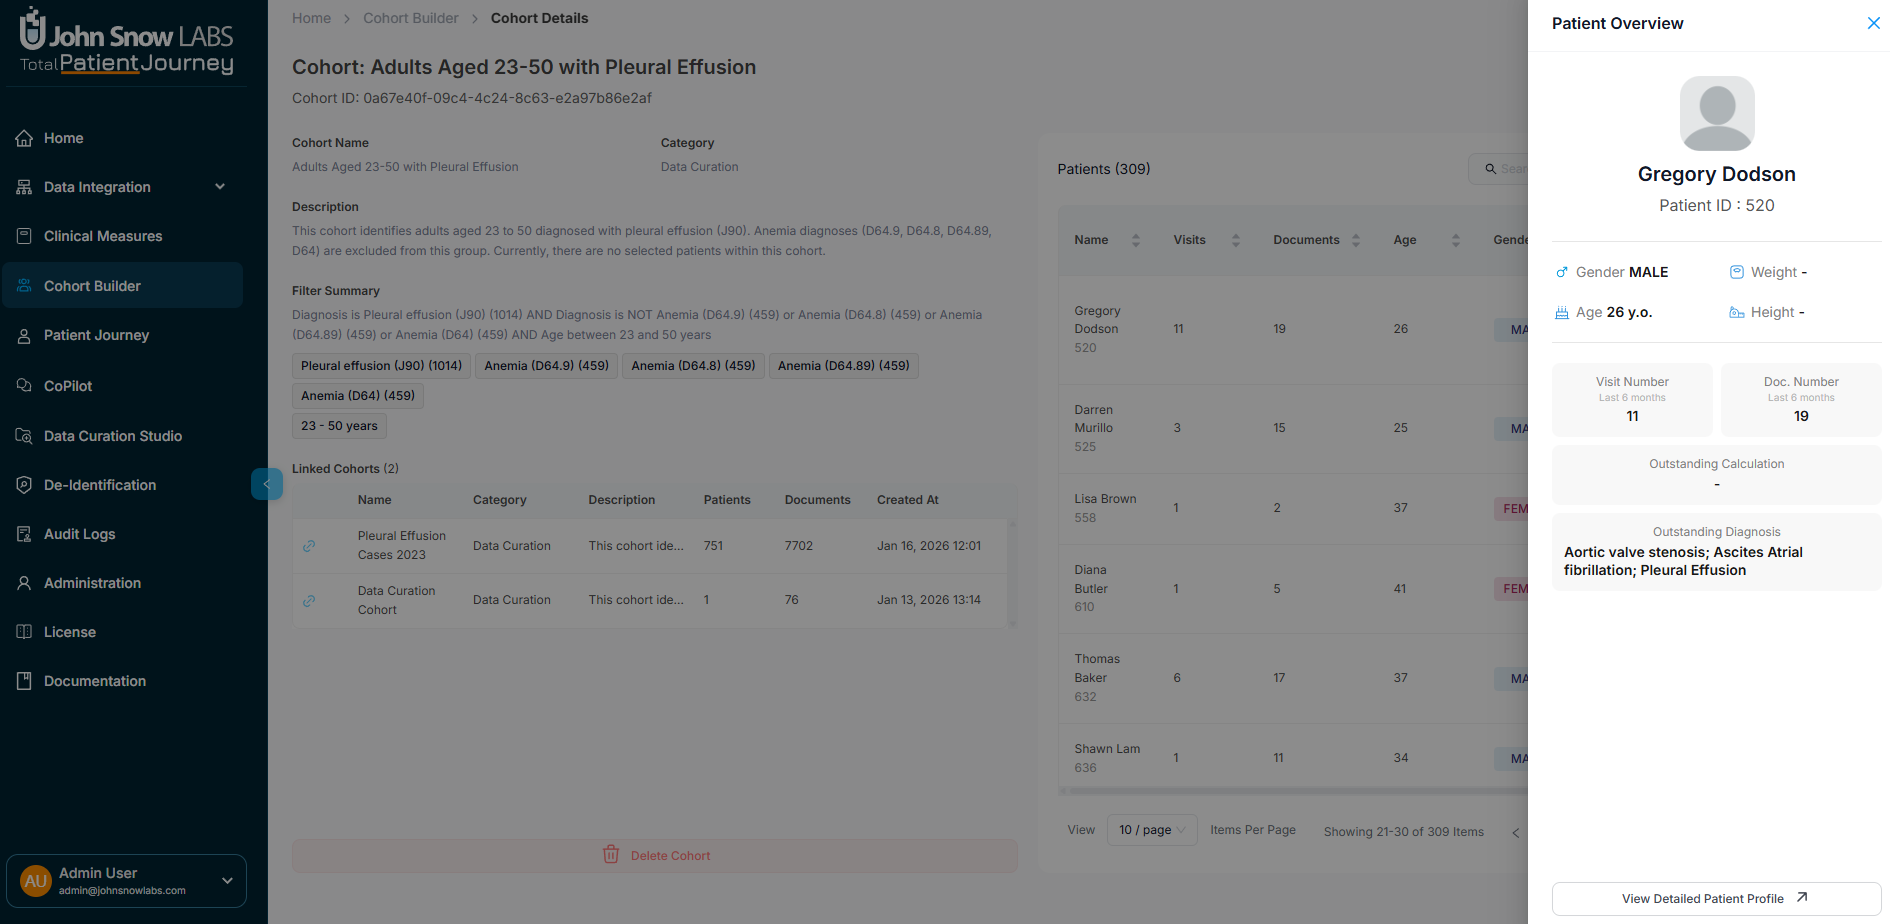Click the Audit Logs icon

(24, 534)
